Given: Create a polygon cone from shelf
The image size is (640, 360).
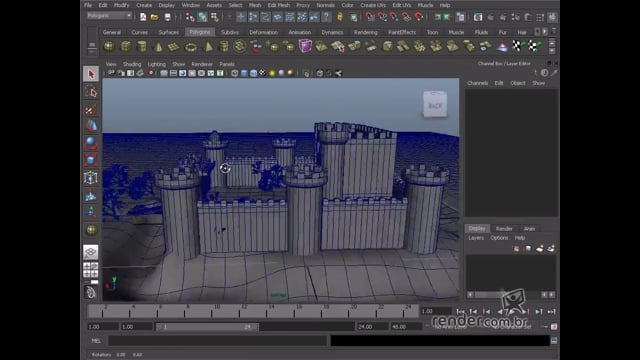Looking at the screenshot, I should point(158,47).
